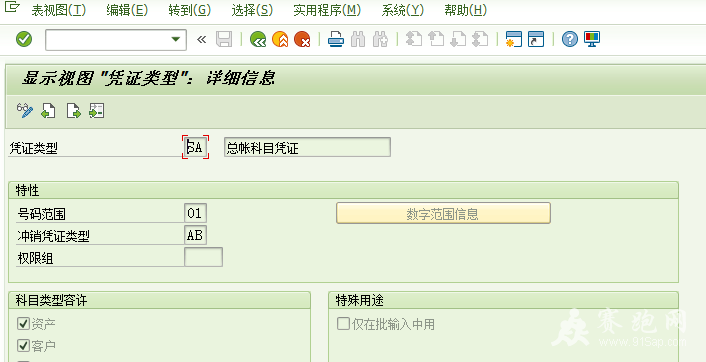Toggle the 资产 checkbox
The image size is (706, 362).
tap(23, 323)
